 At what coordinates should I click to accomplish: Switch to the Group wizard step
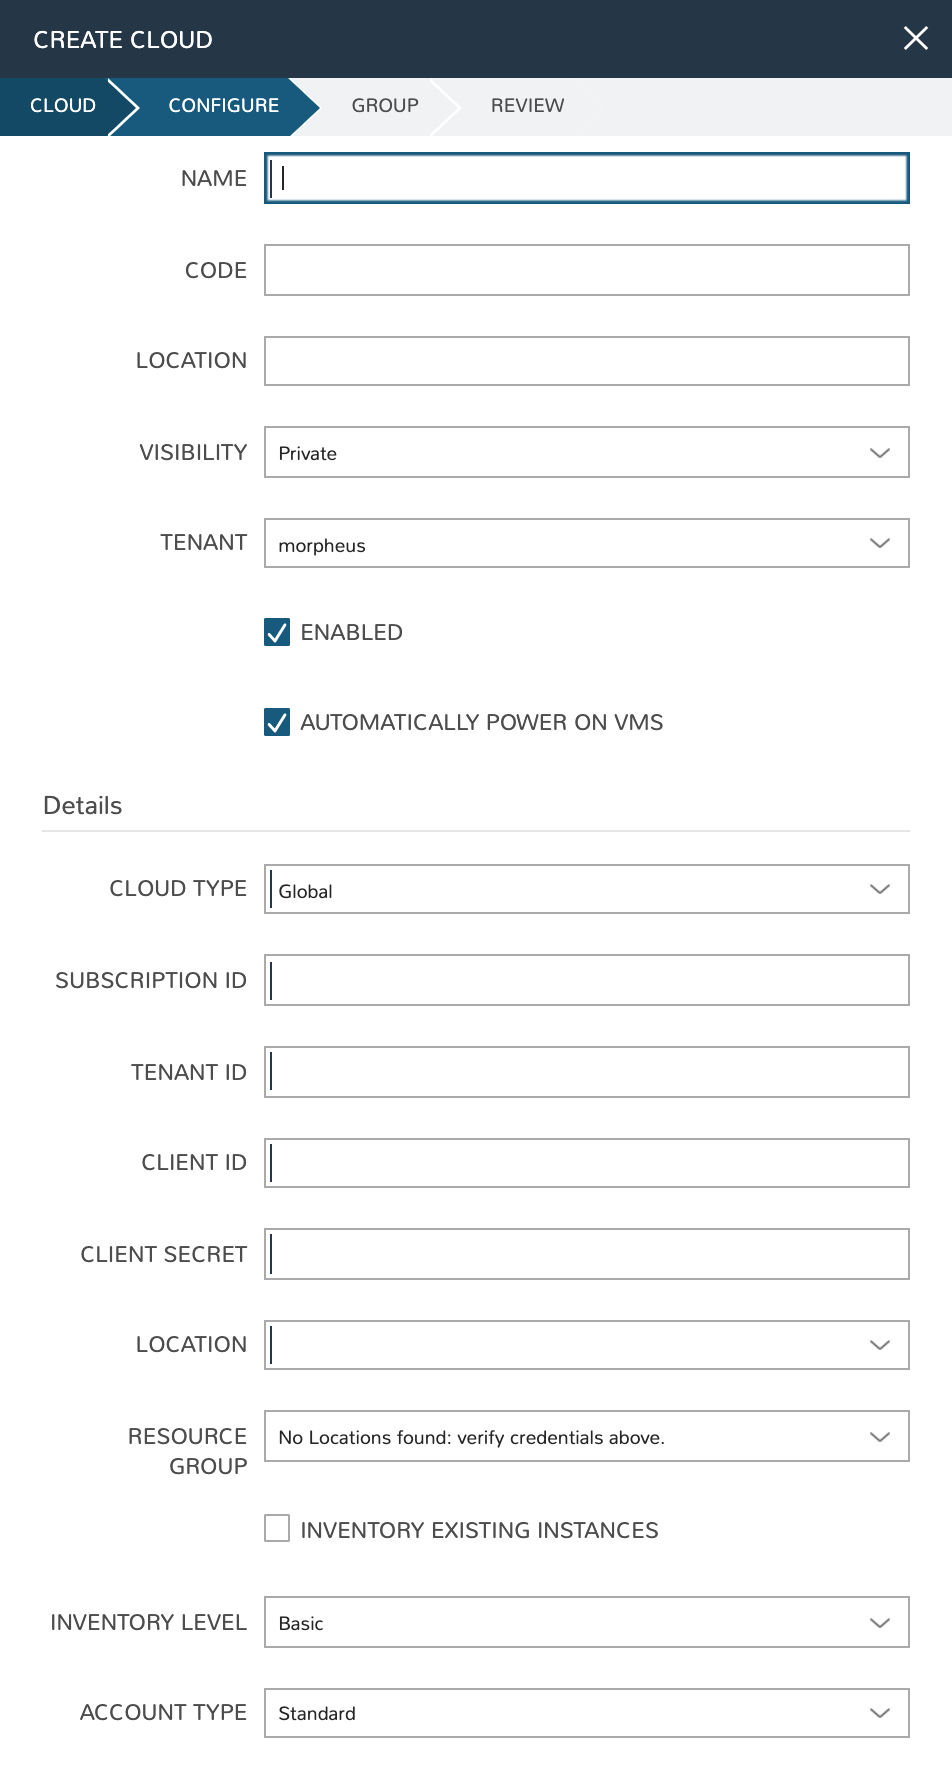tap(385, 106)
